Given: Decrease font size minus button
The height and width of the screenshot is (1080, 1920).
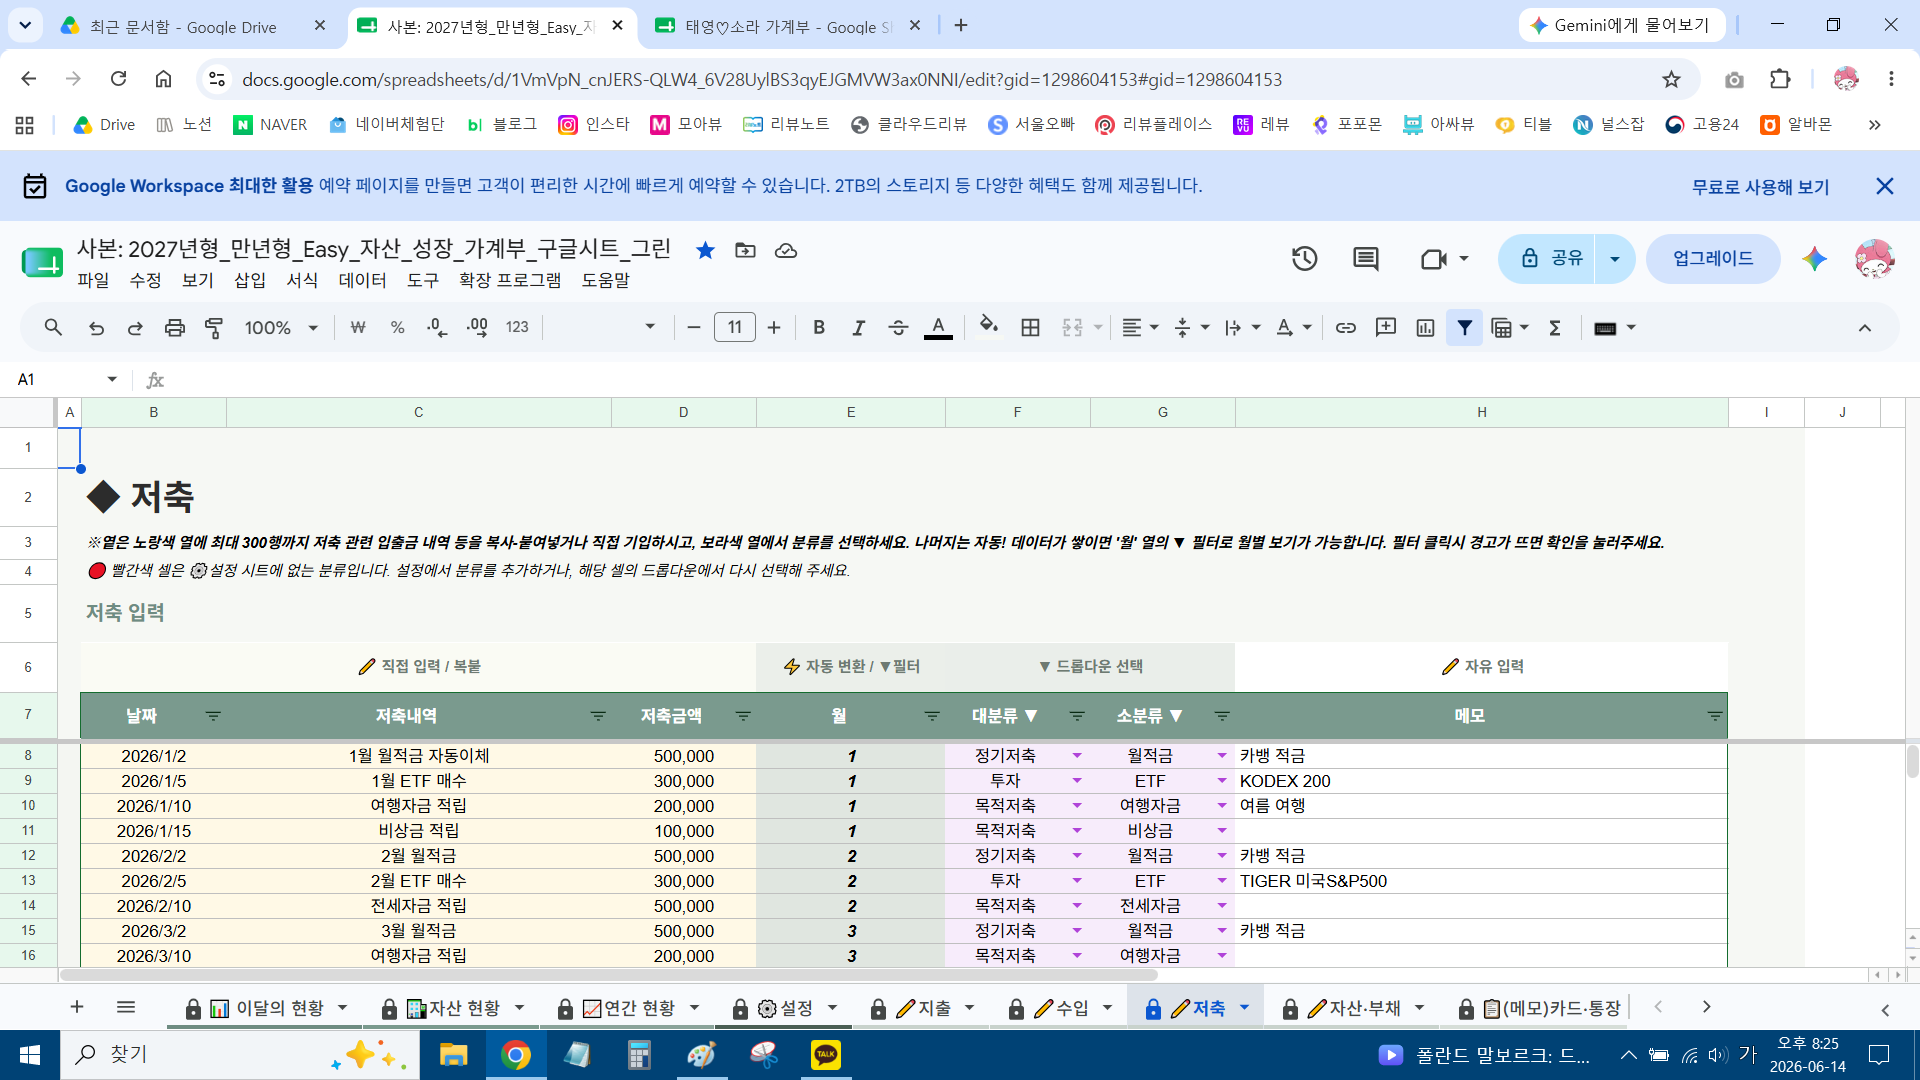Looking at the screenshot, I should click(x=694, y=327).
